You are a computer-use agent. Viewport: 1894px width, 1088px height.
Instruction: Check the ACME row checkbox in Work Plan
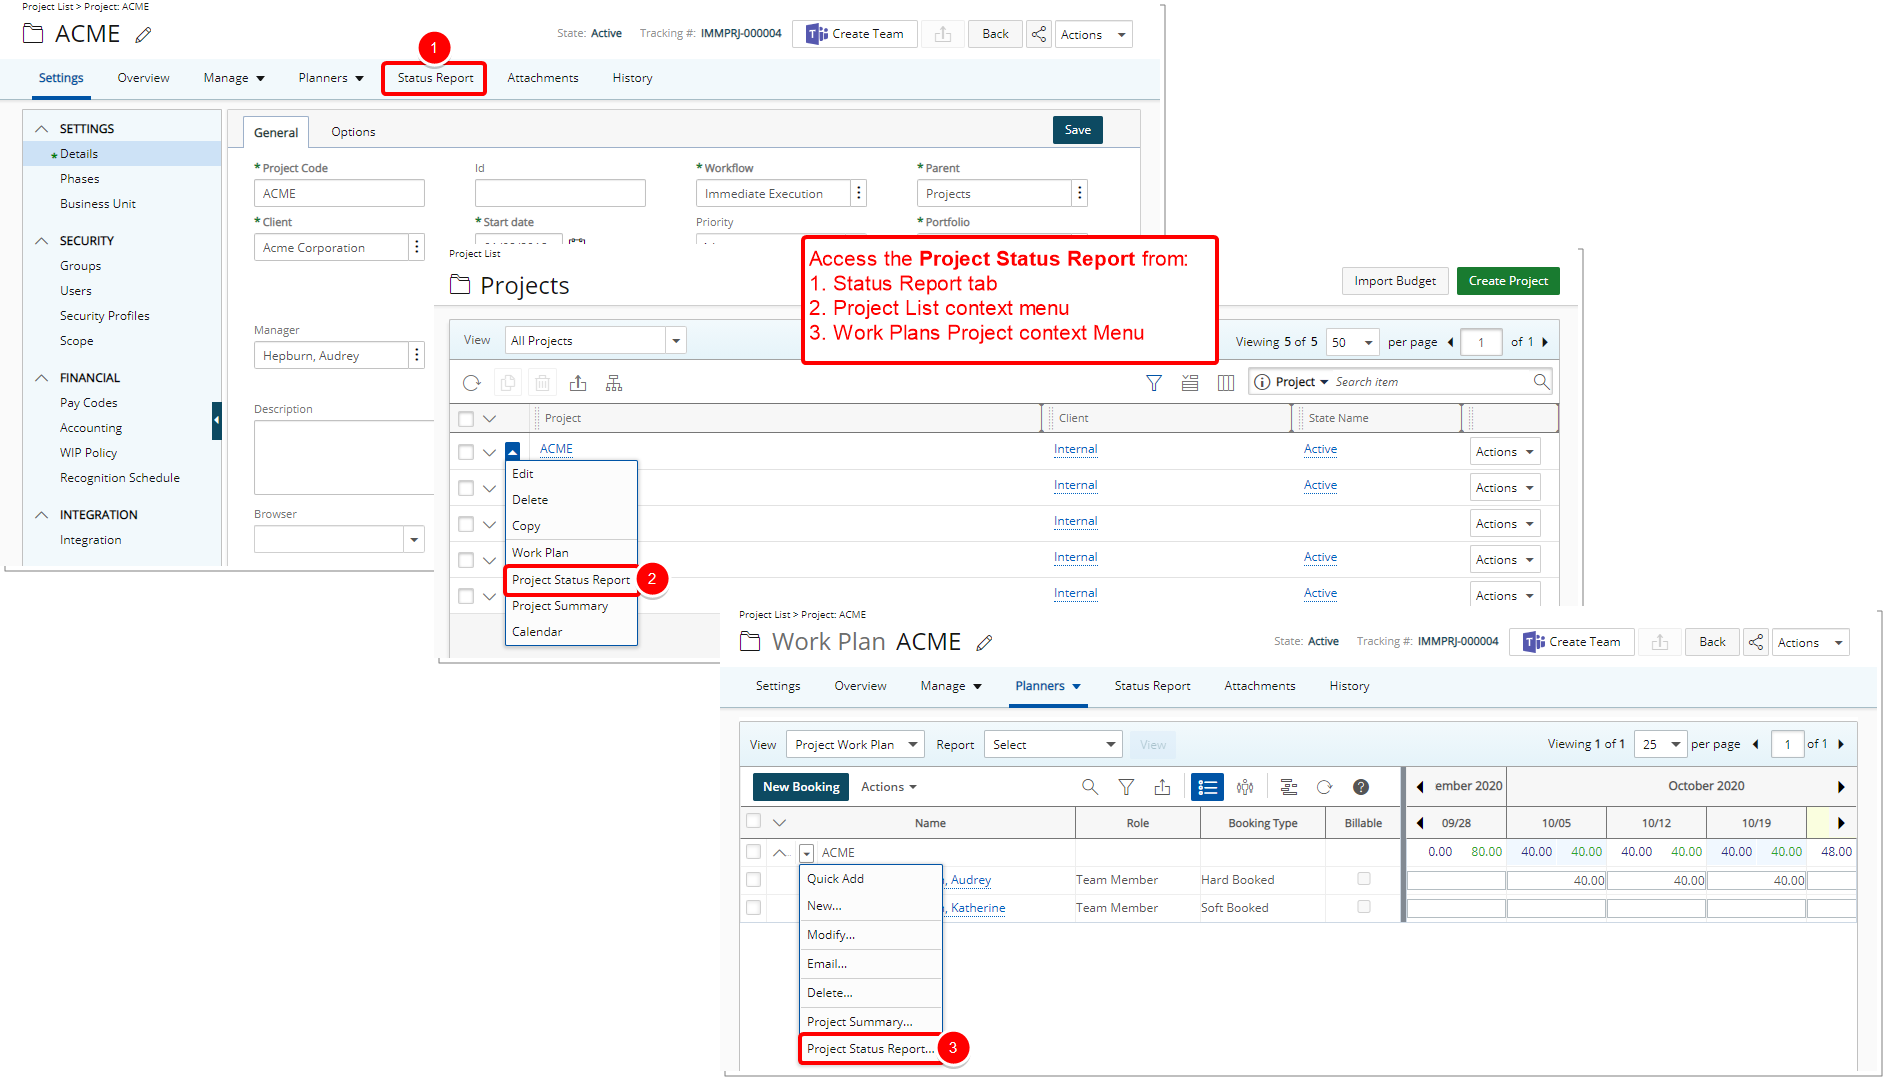(x=754, y=852)
